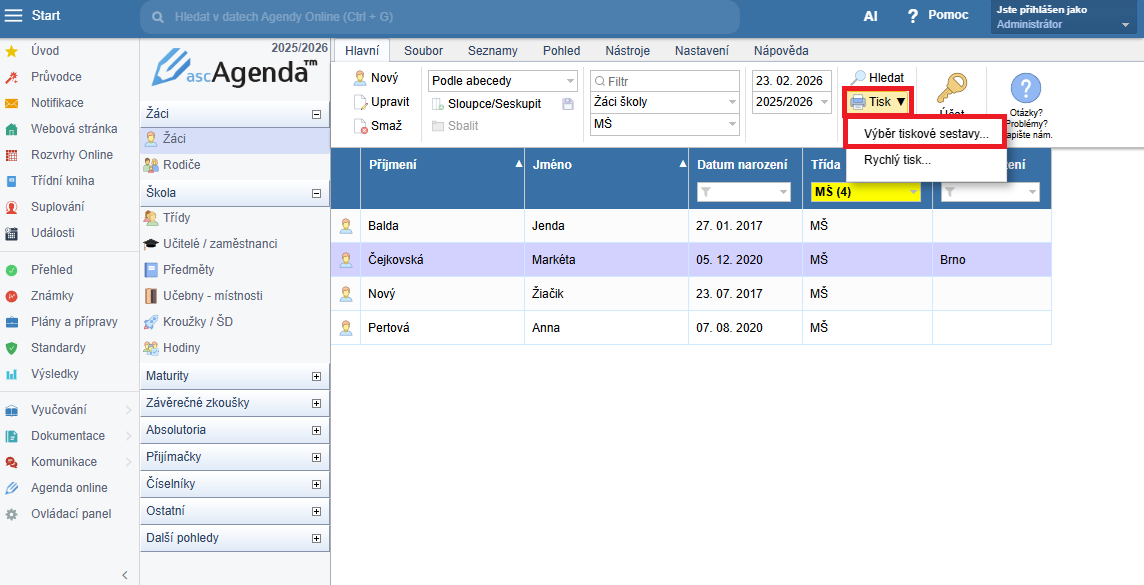The height and width of the screenshot is (585, 1144).
Task: Click the blue question mark help icon
Action: tap(1025, 89)
